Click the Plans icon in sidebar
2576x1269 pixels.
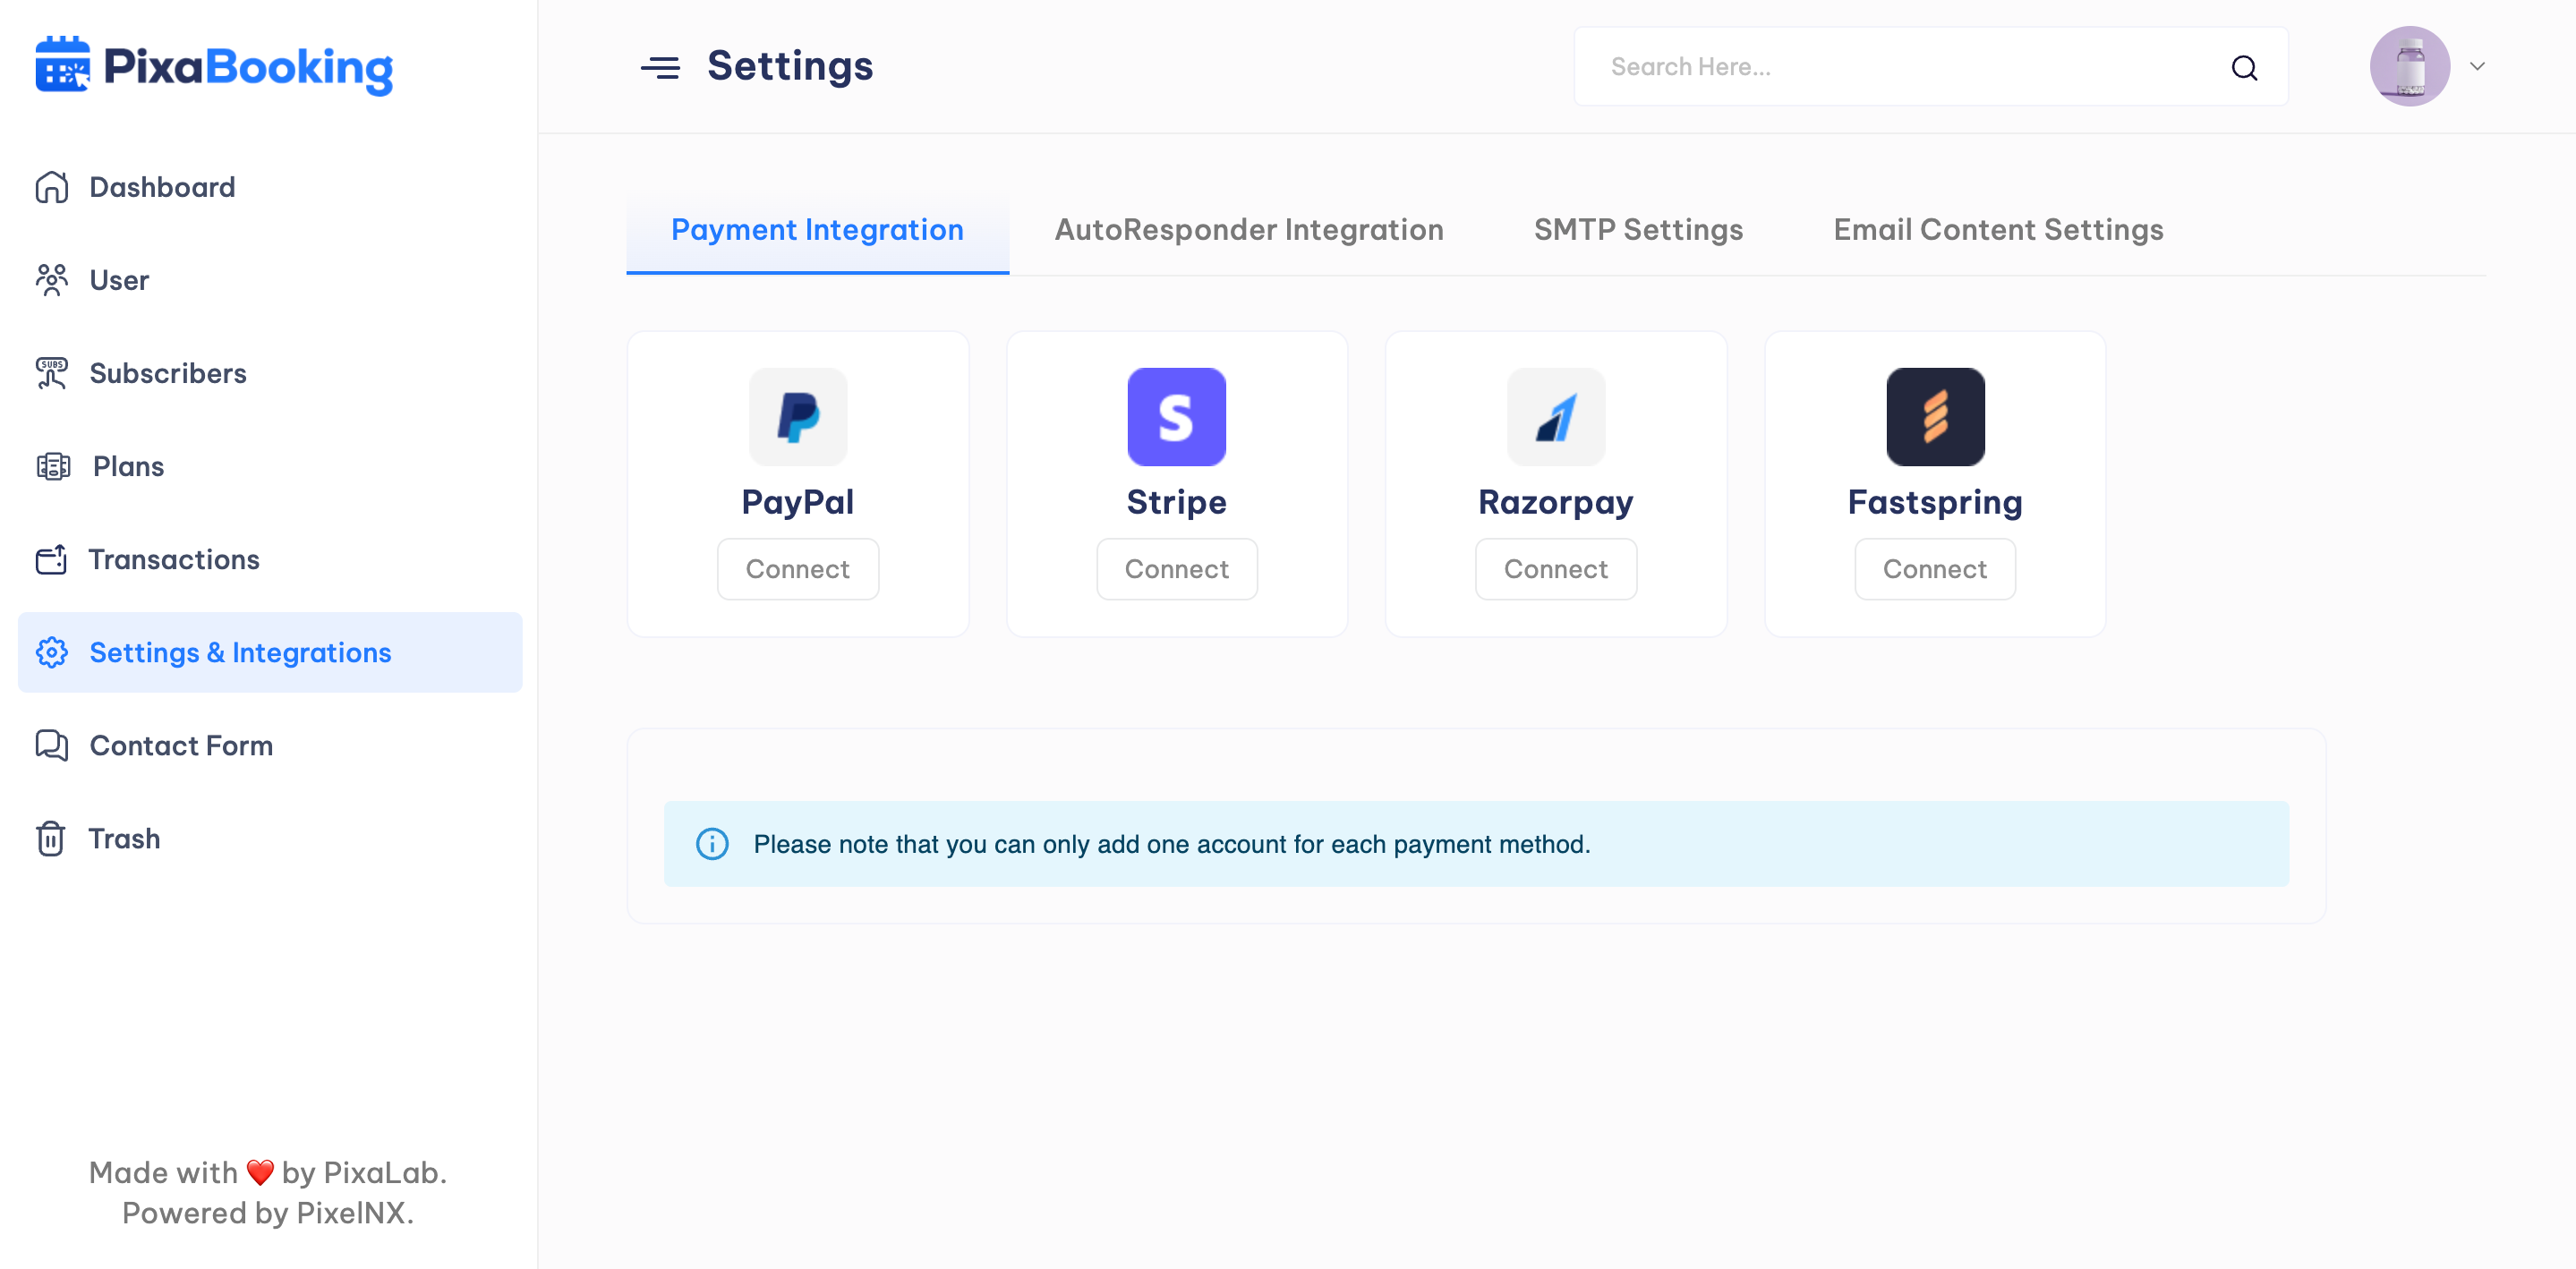coord(53,466)
